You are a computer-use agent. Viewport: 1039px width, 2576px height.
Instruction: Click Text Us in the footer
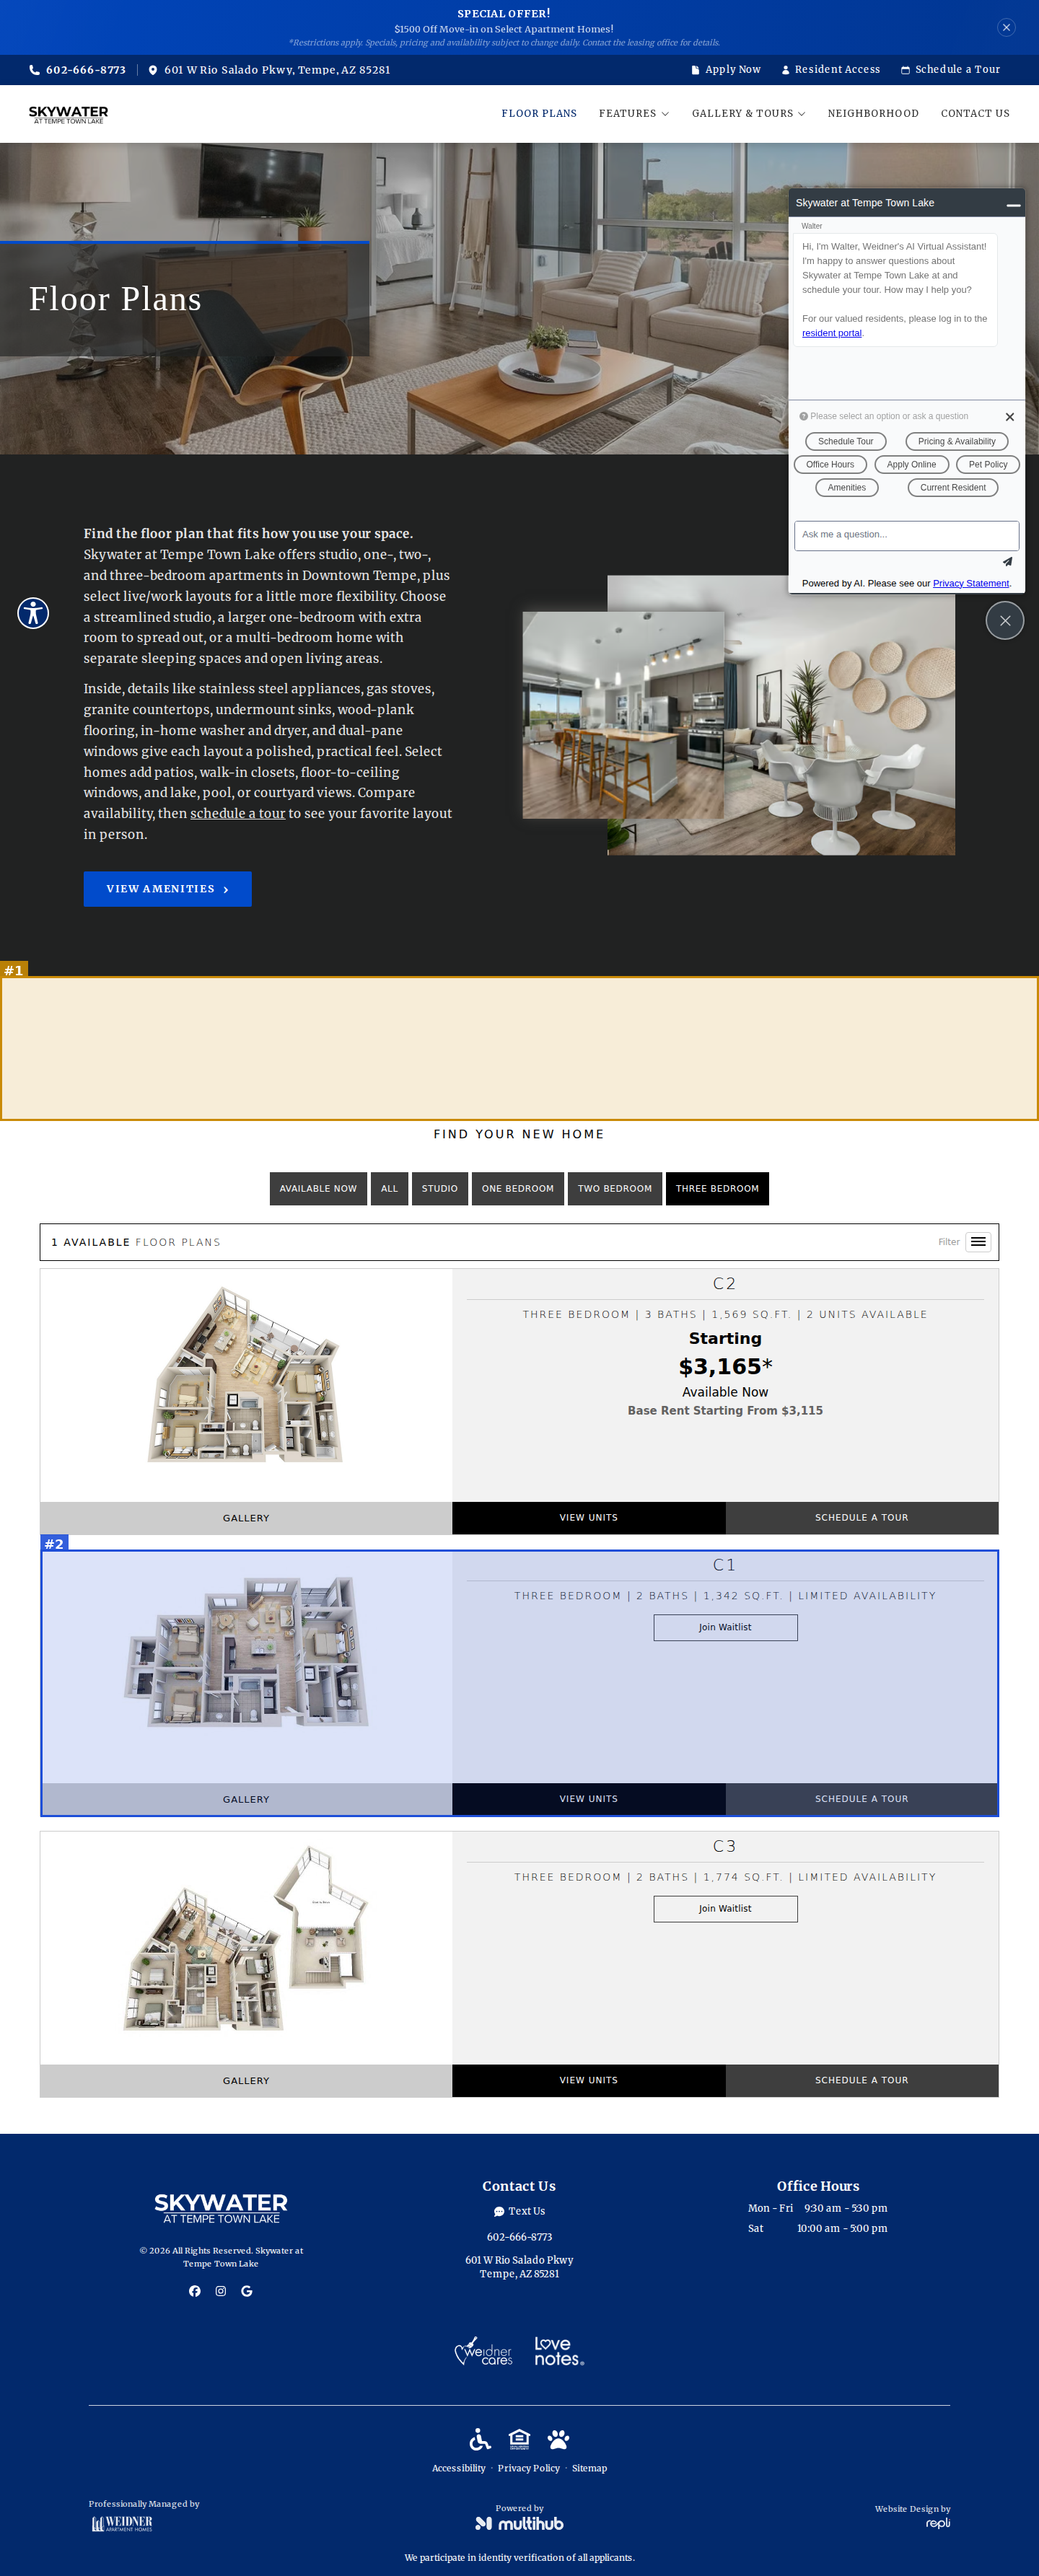pyautogui.click(x=519, y=2211)
